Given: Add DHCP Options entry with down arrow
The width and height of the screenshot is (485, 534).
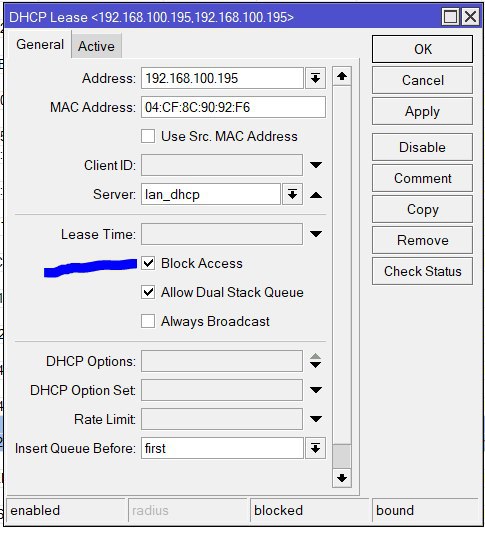Looking at the screenshot, I should click(x=316, y=365).
